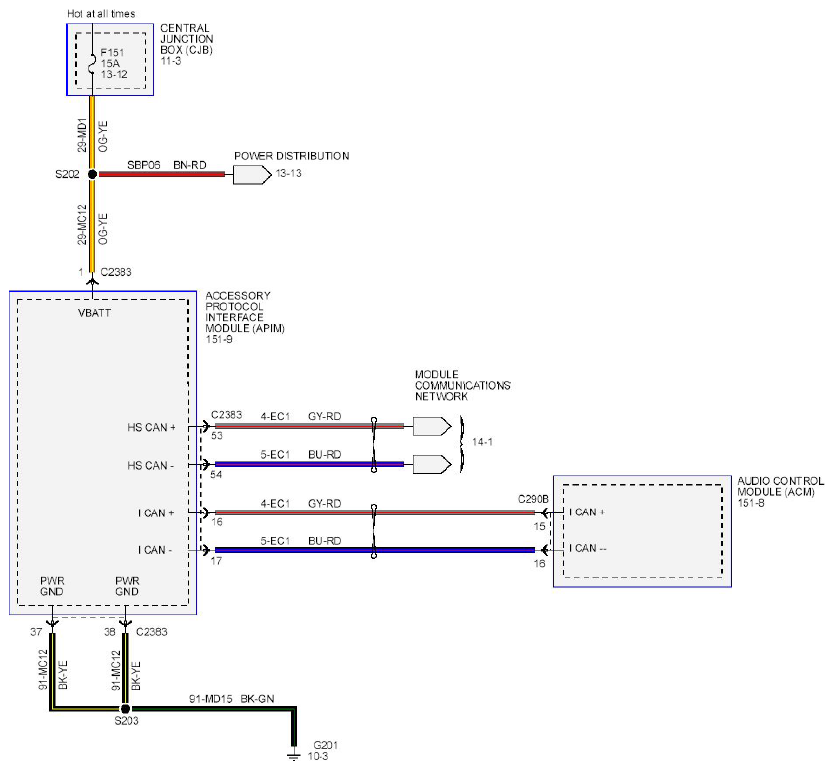Click the "S202" splice label
The height and width of the screenshot is (770, 834).
pos(67,174)
